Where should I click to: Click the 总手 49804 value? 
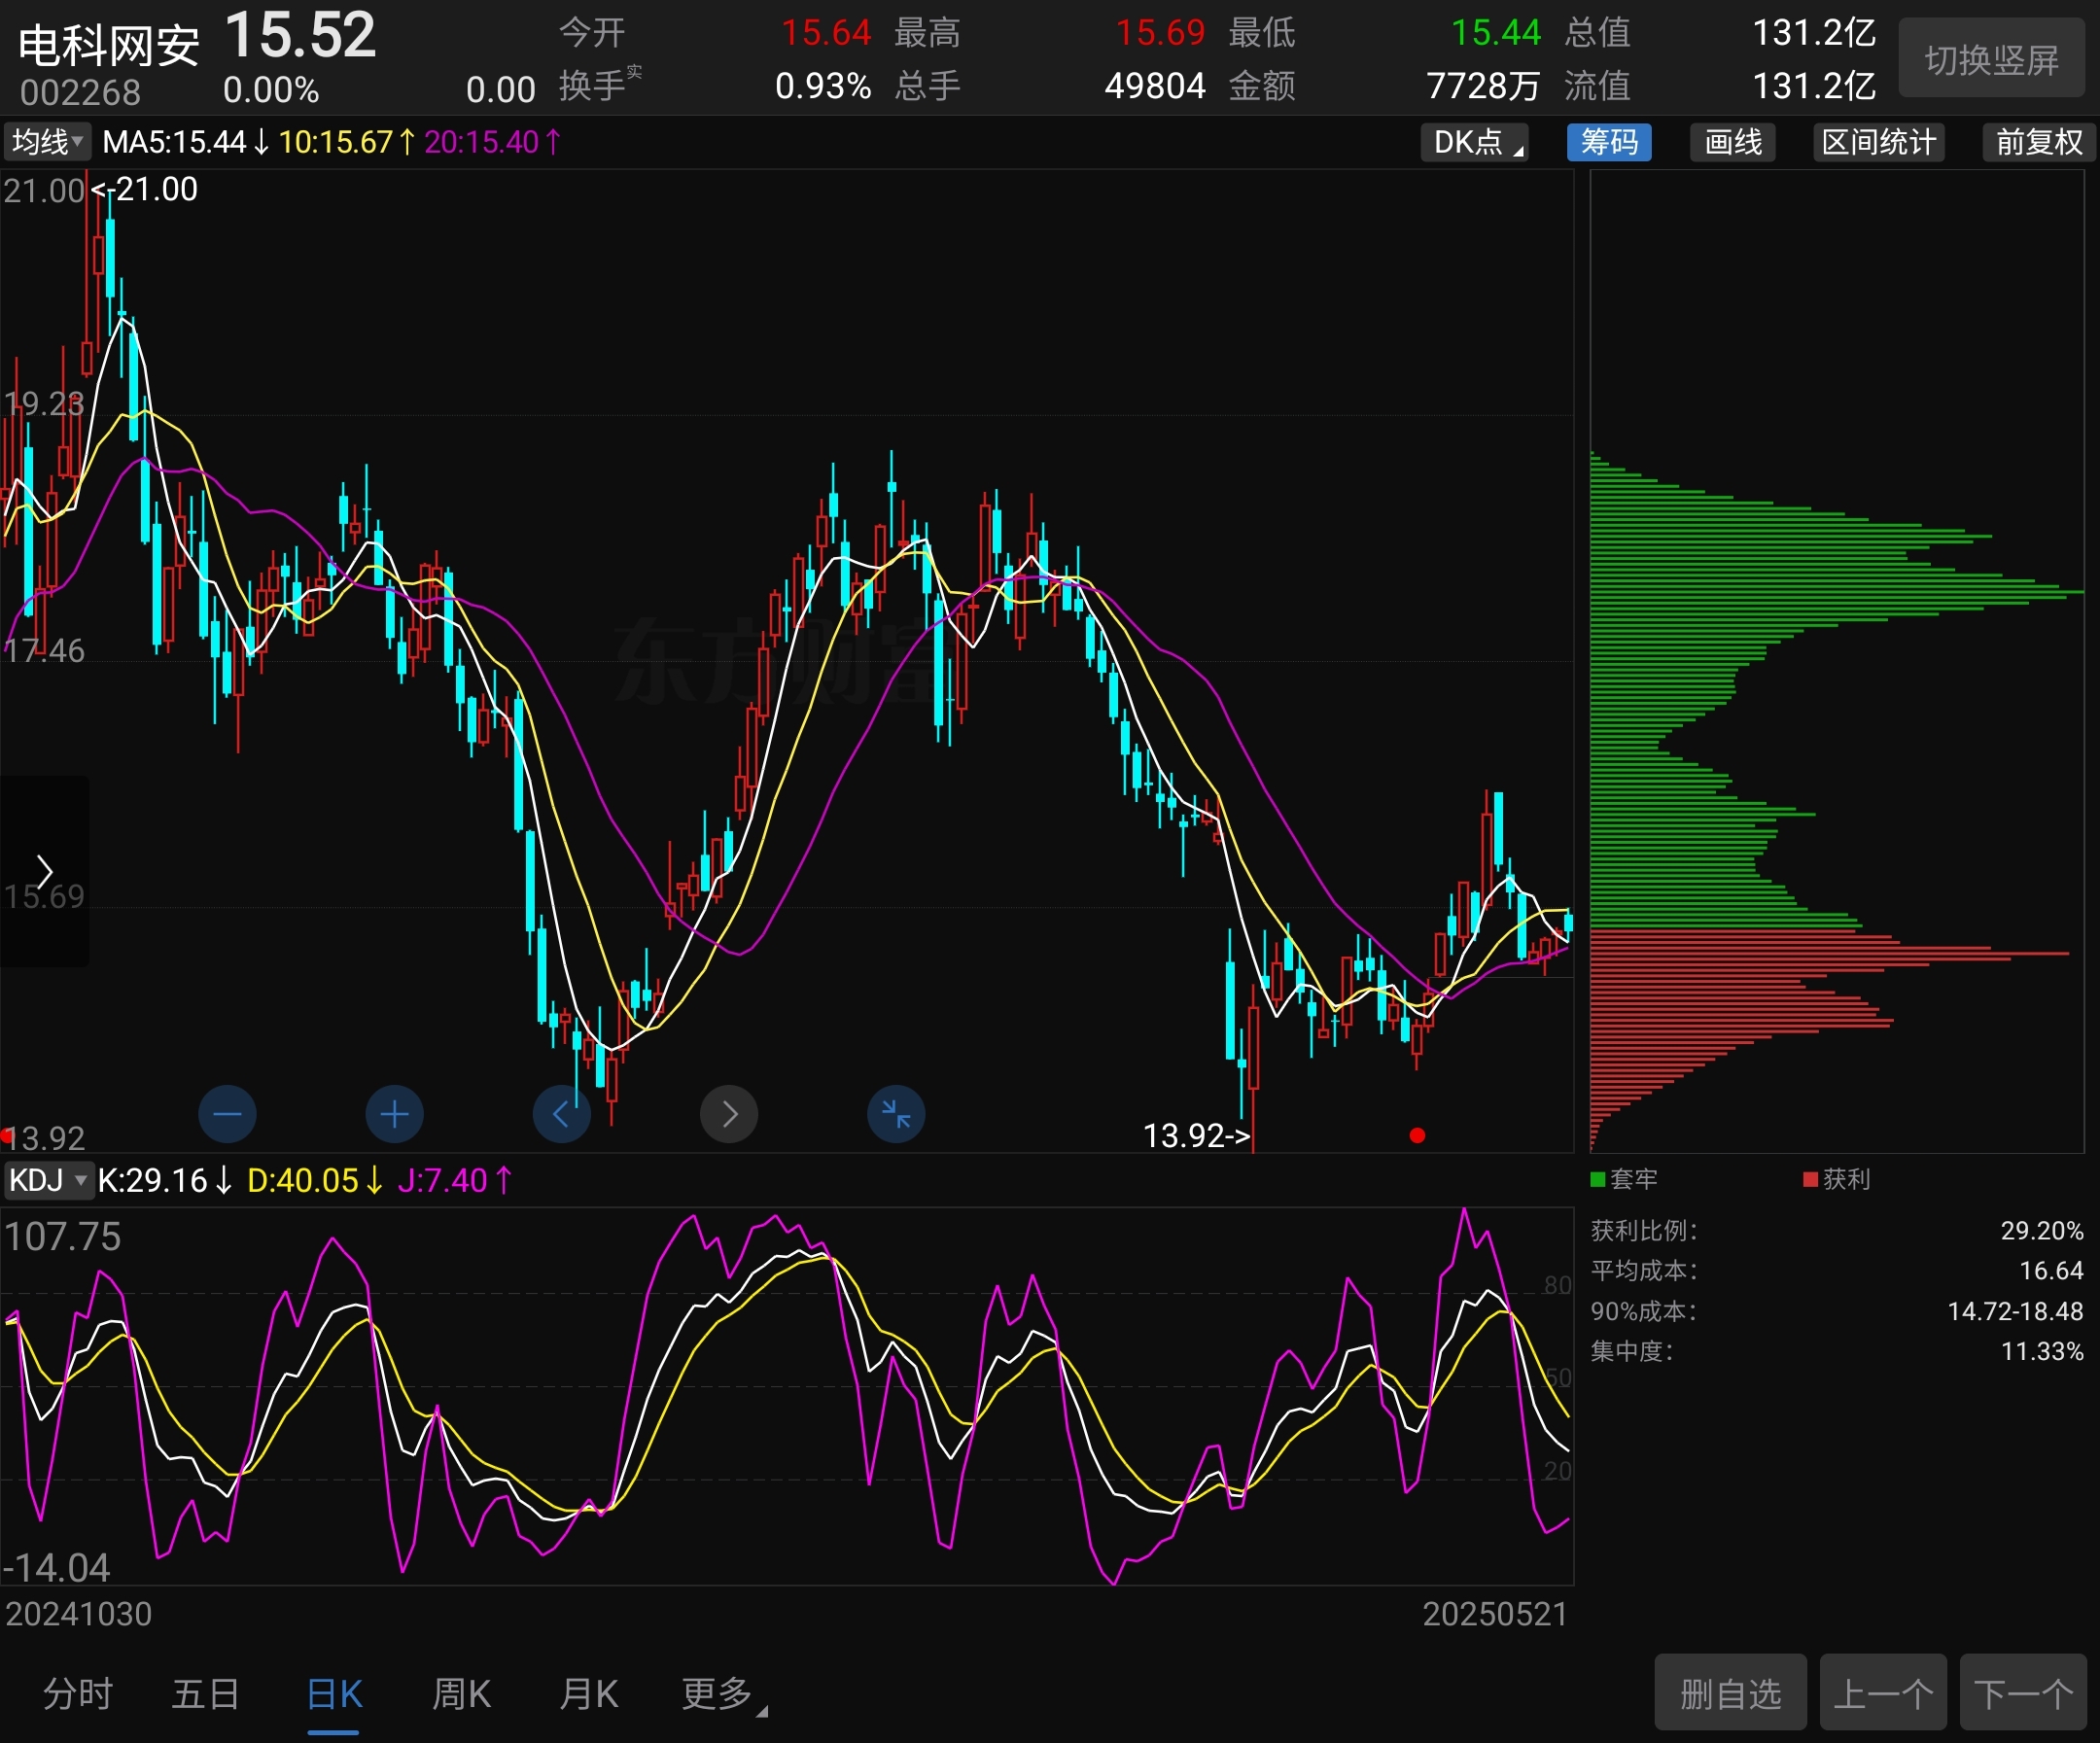pos(1155,86)
